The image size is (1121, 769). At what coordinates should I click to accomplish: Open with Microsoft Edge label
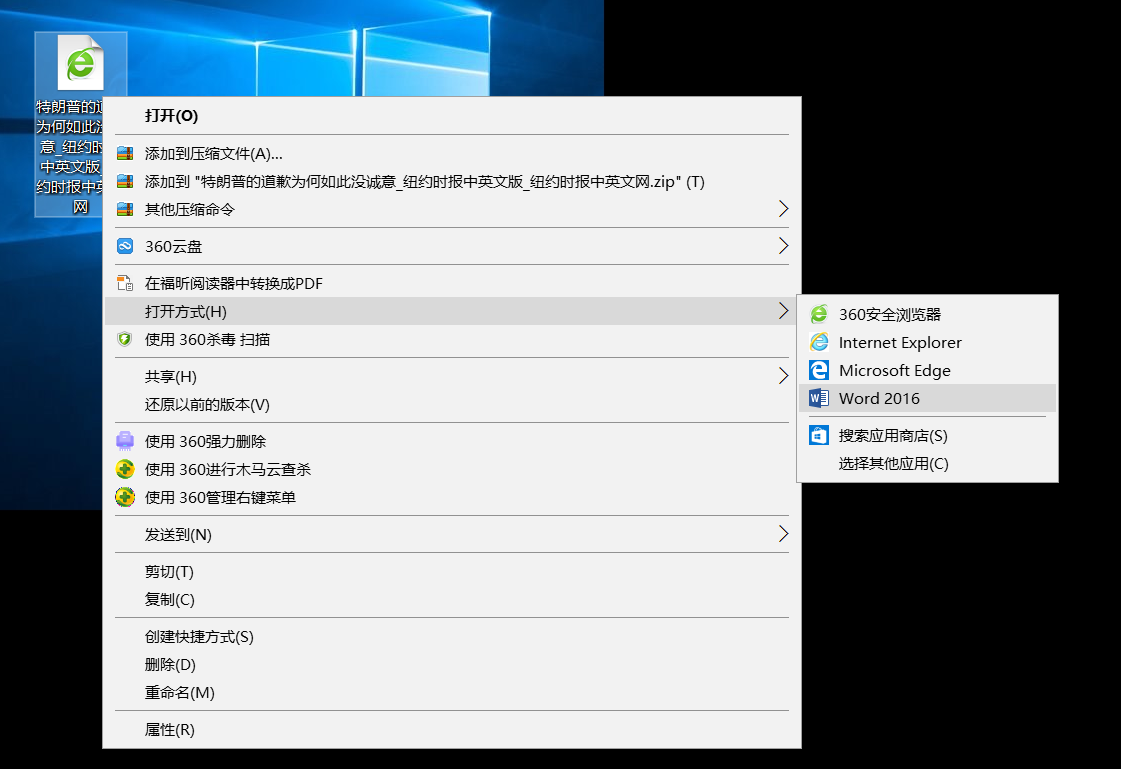tap(894, 370)
